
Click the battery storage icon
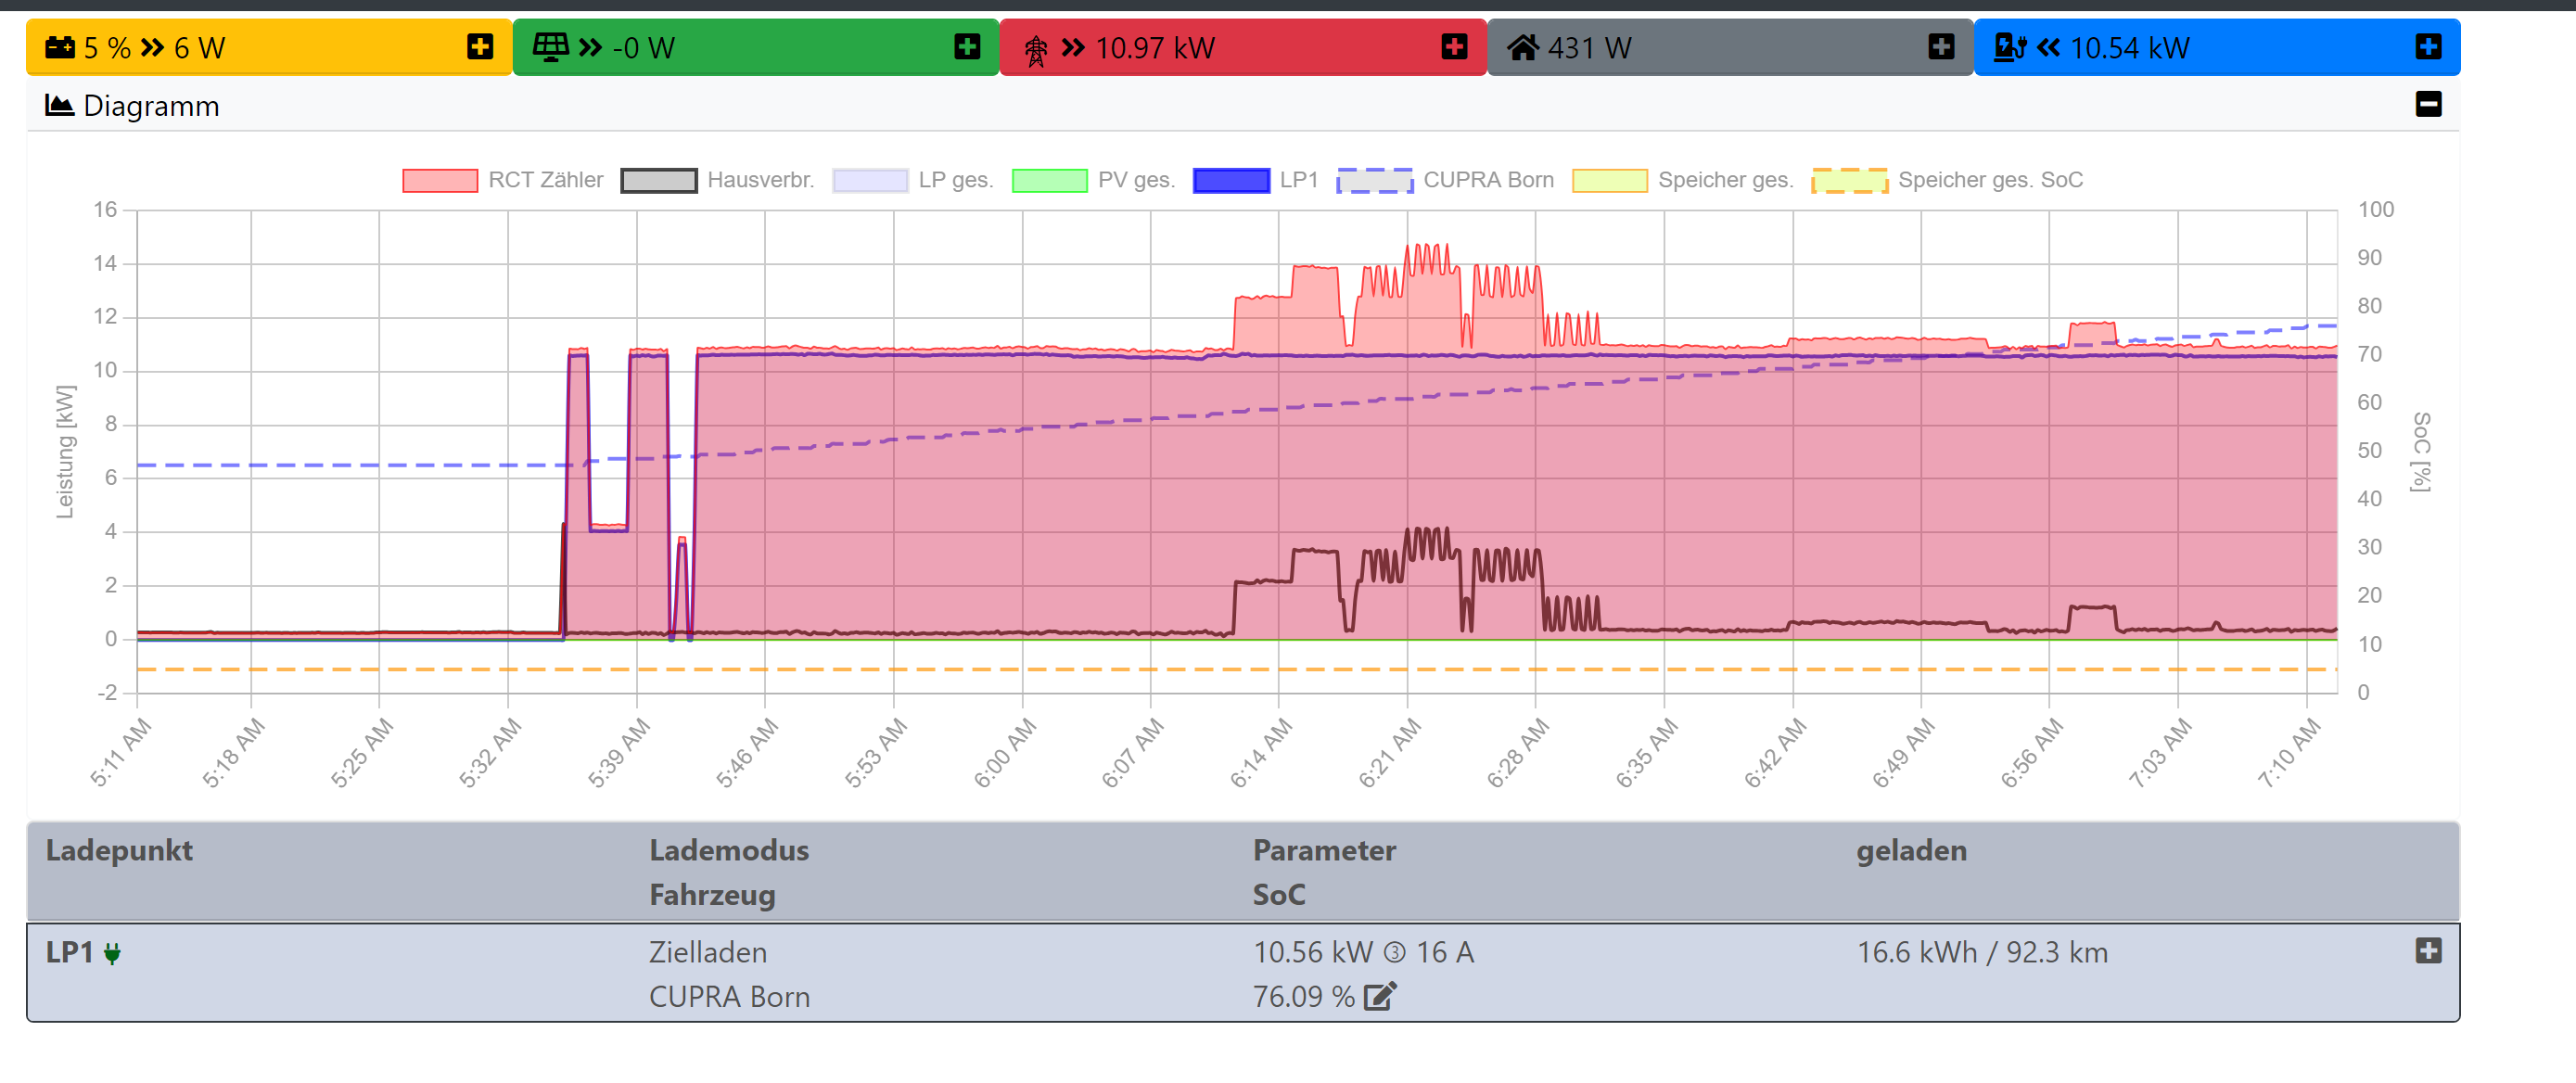pos(60,47)
